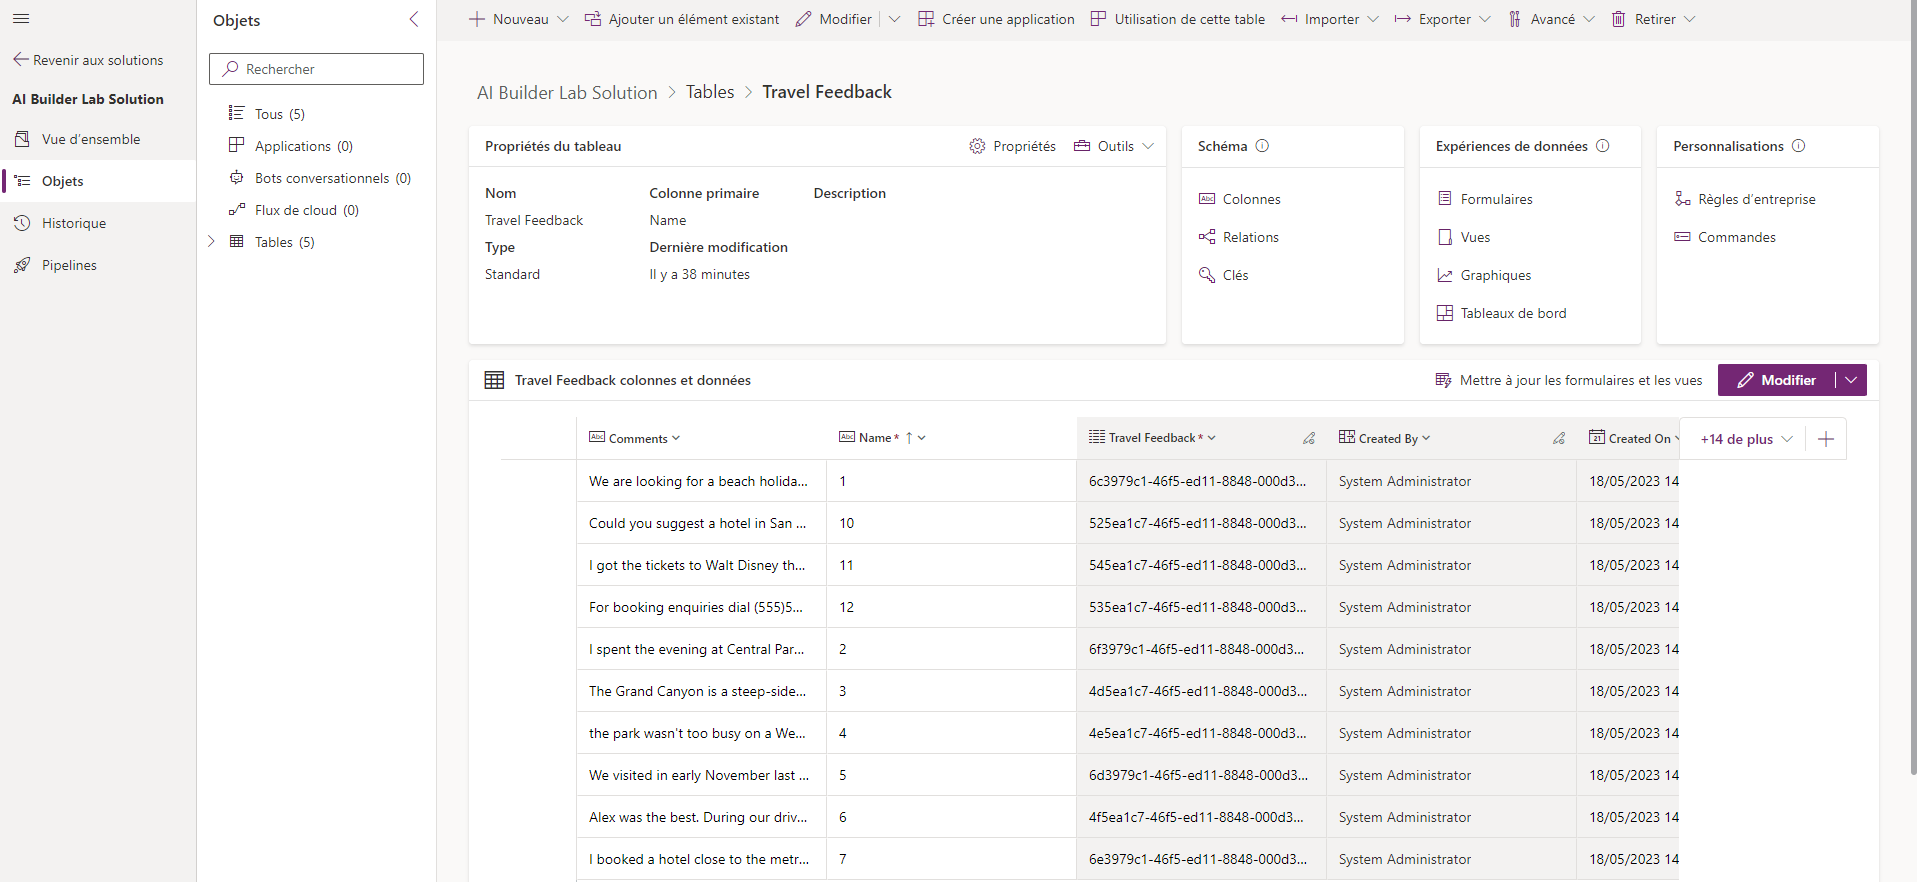1917x882 pixels.
Task: Expand the Exporter menu
Action: pyautogui.click(x=1485, y=19)
